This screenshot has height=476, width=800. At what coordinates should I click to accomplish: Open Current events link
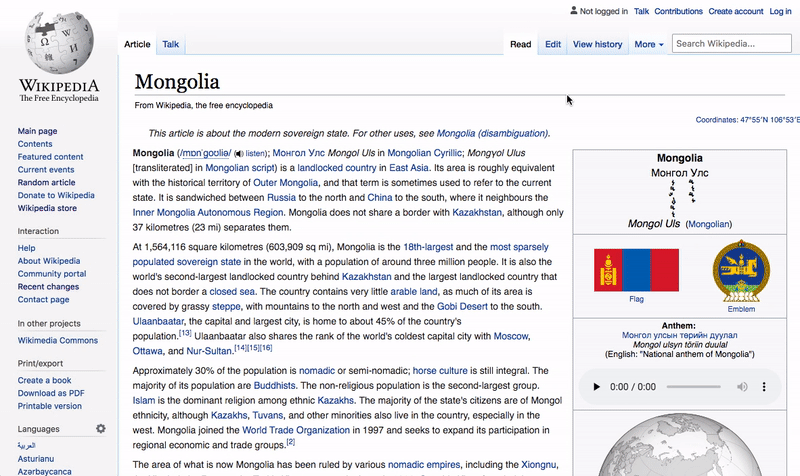pyautogui.click(x=46, y=169)
